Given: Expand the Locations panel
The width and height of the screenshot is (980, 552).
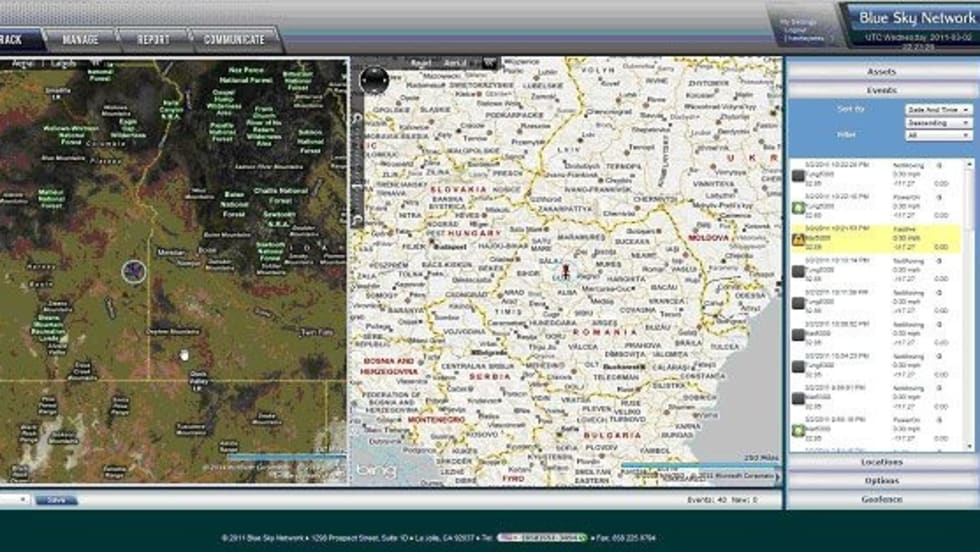Looking at the screenshot, I should click(x=881, y=462).
